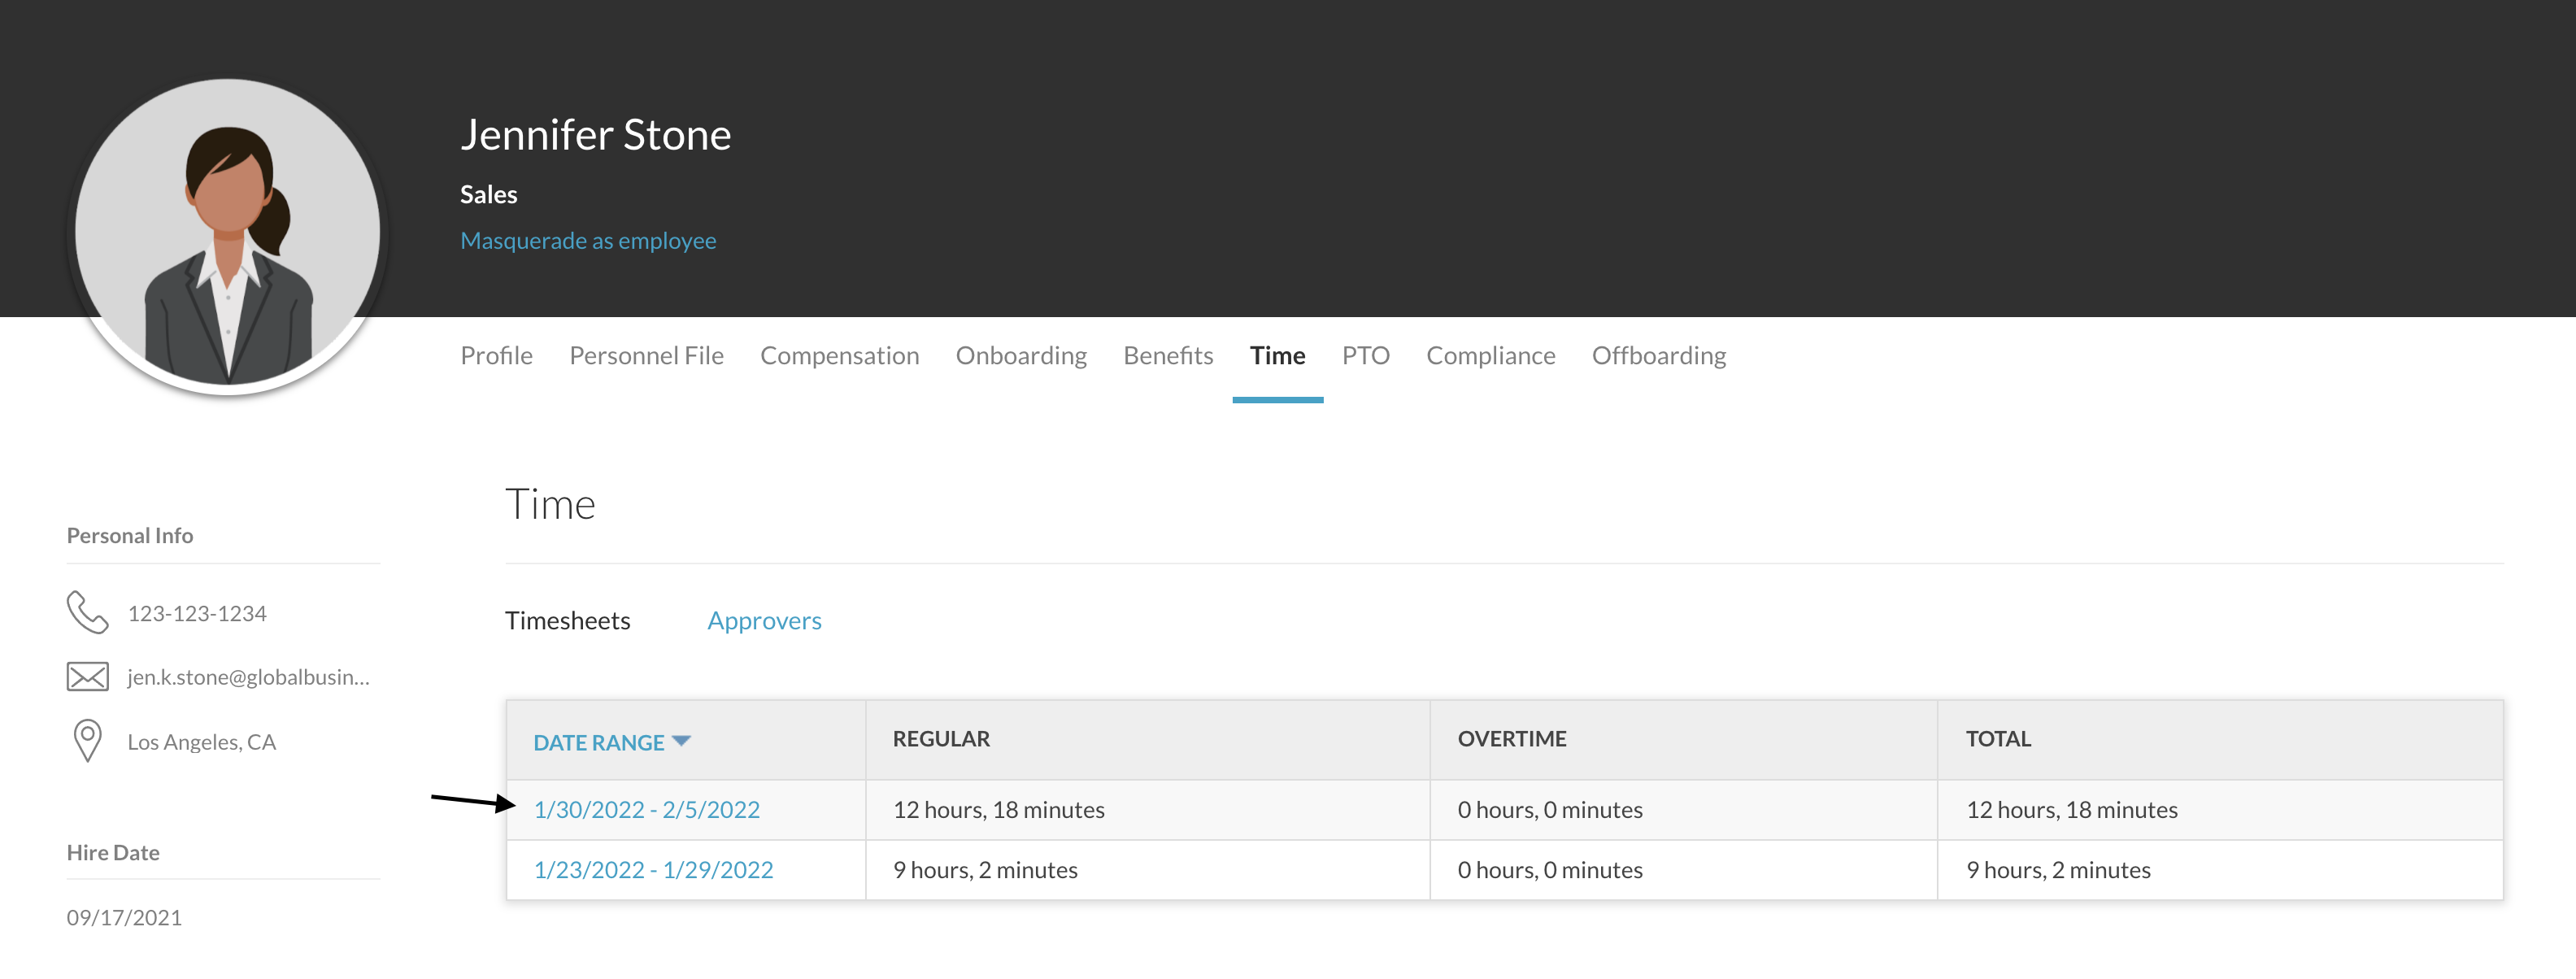This screenshot has height=979, width=2576.
Task: Click the Personal Info section heading
Action: point(130,535)
